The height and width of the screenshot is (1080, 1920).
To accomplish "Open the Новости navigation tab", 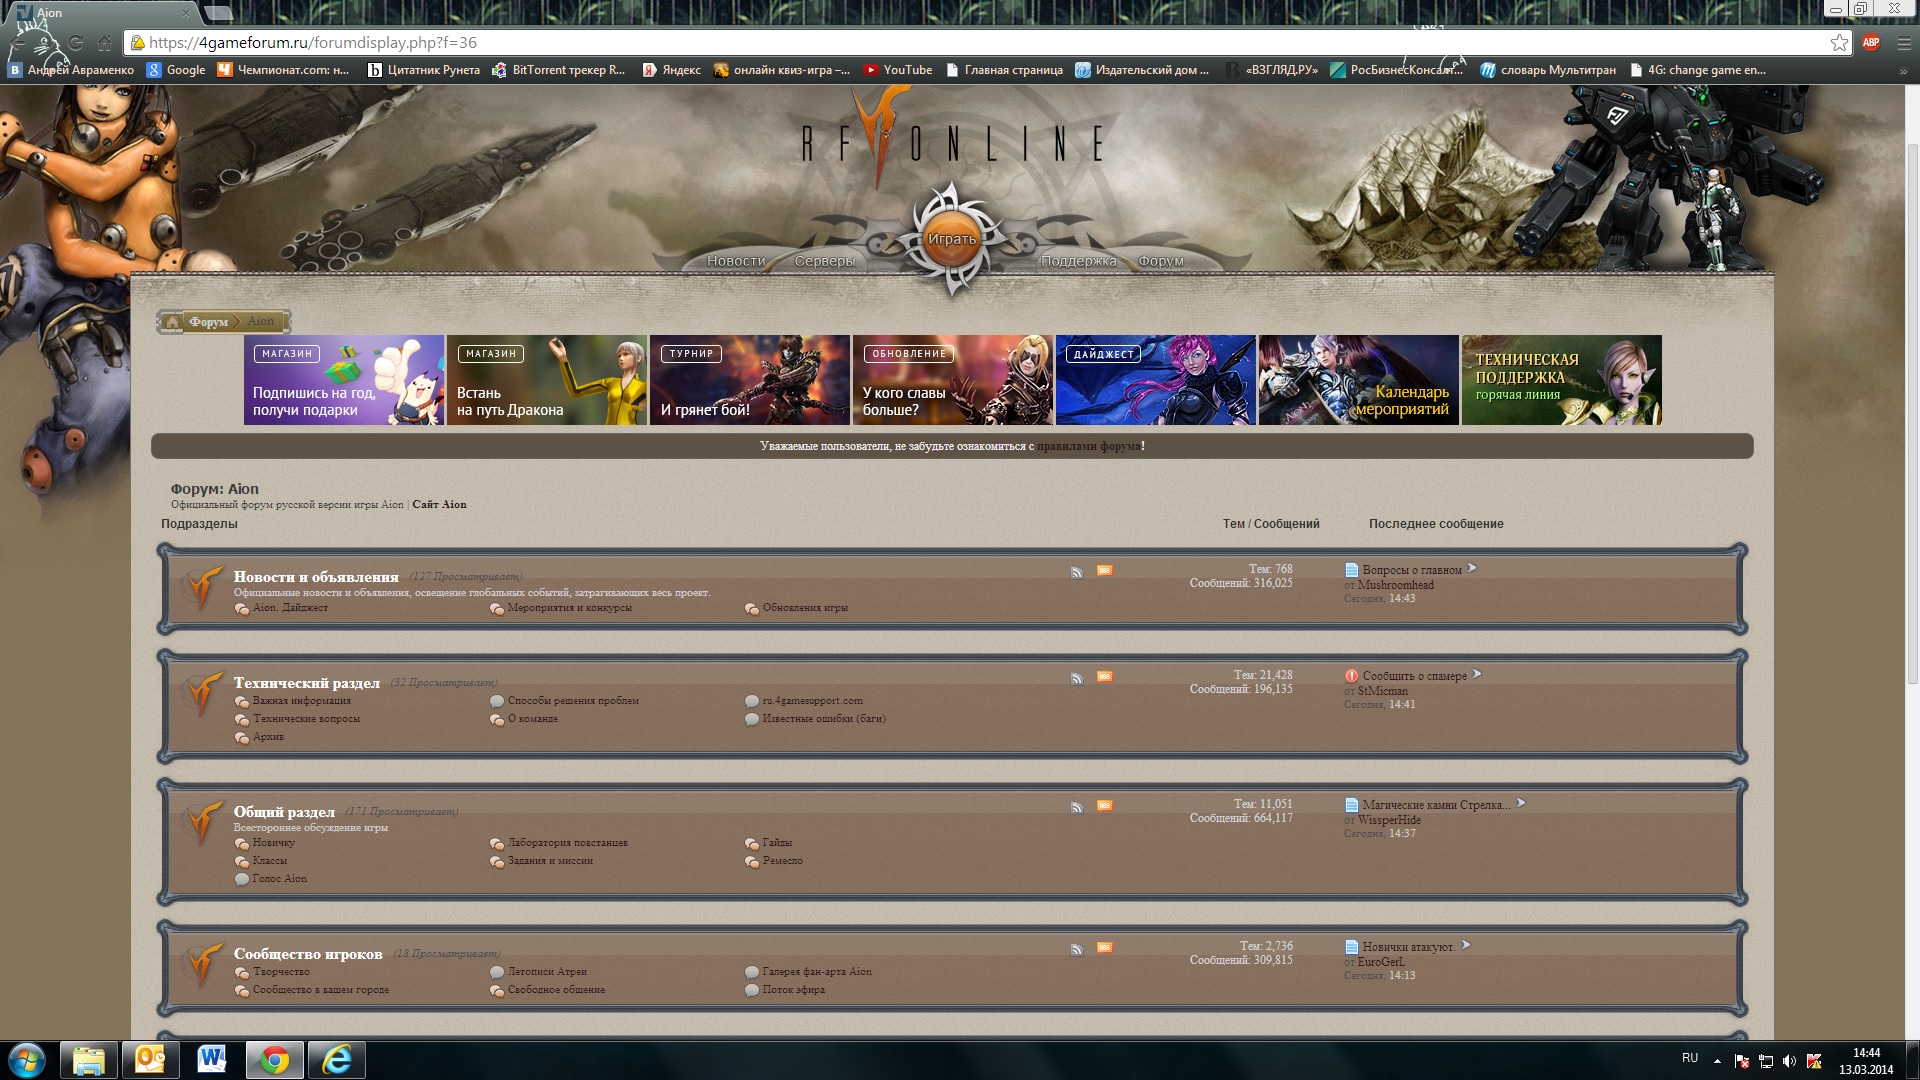I will (736, 261).
